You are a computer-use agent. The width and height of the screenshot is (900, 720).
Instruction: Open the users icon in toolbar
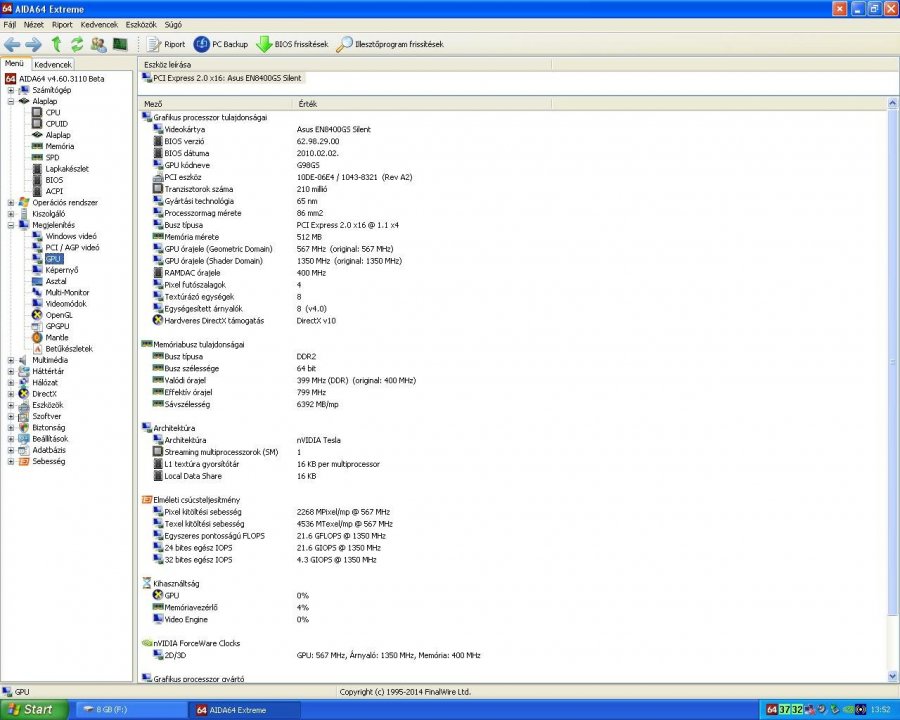(x=99, y=44)
